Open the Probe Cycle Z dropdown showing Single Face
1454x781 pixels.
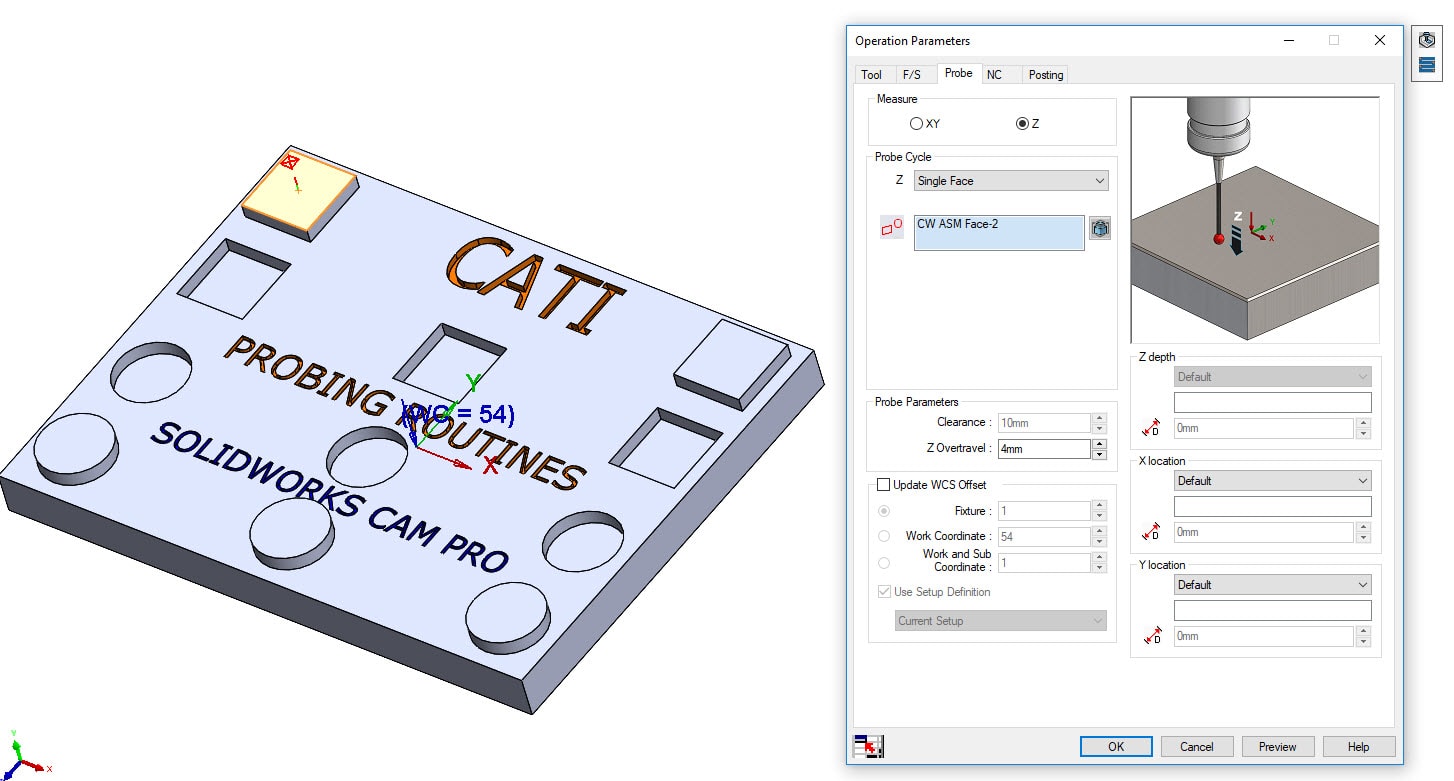[x=1011, y=181]
